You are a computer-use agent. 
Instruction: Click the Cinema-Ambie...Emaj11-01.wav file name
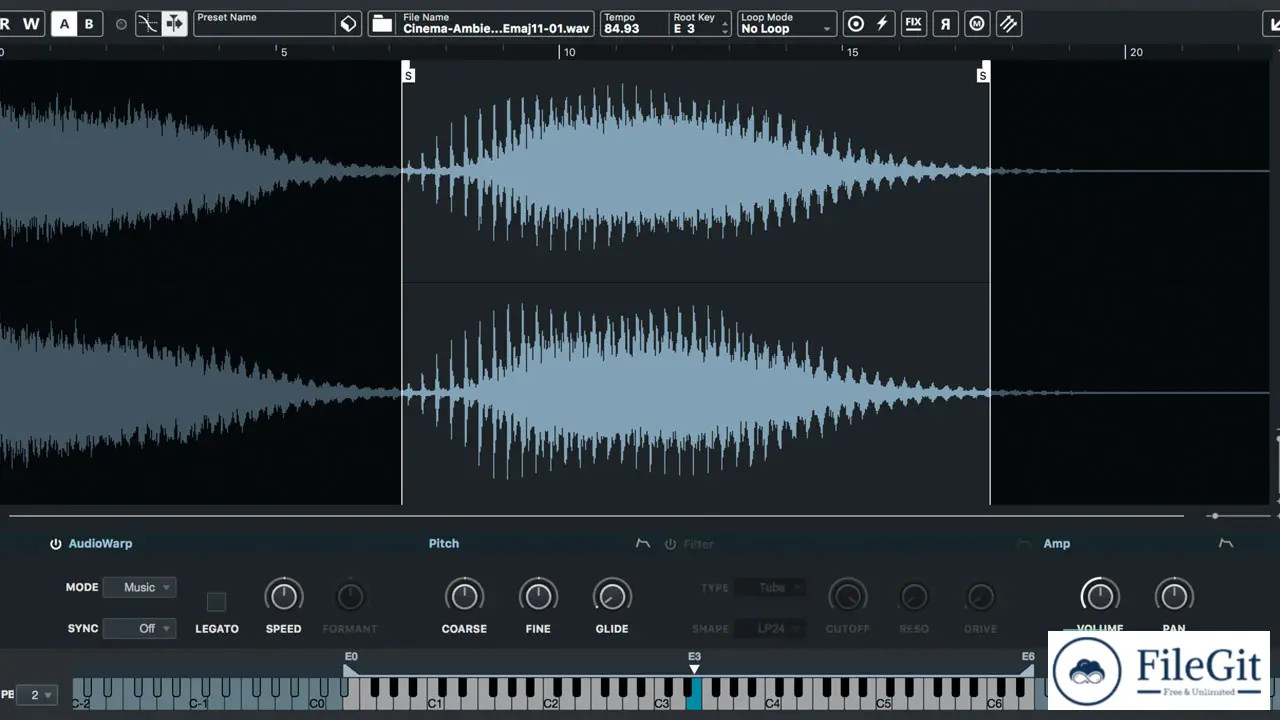[x=496, y=29]
